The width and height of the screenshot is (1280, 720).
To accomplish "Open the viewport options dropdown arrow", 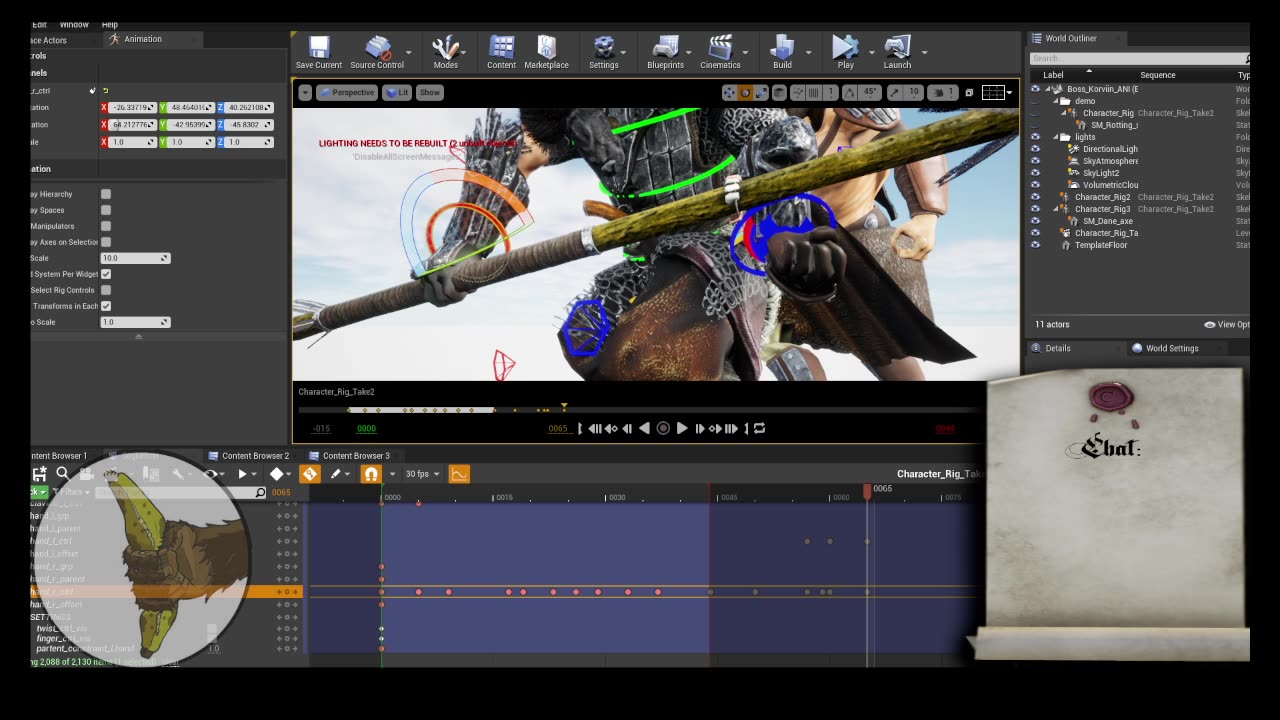I will 306,92.
